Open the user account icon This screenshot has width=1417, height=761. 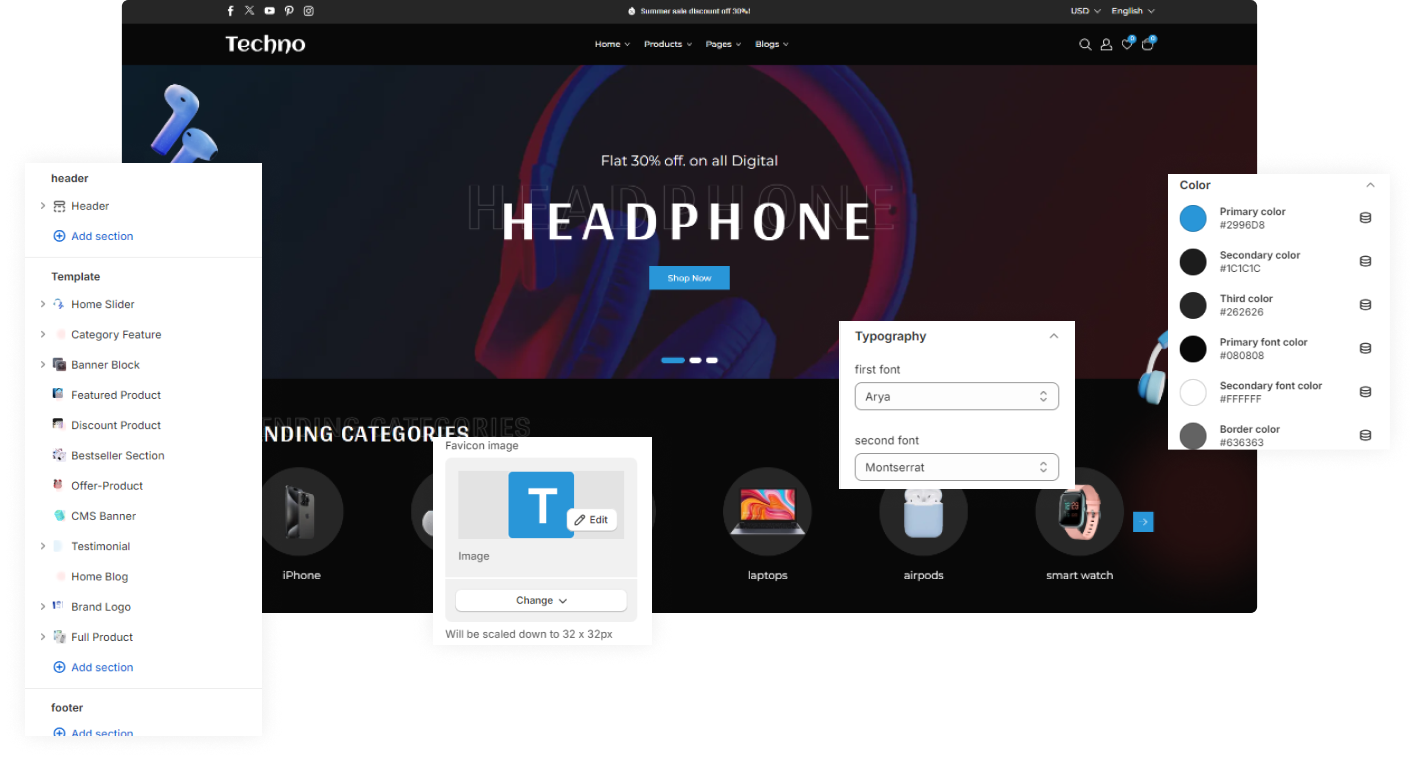[1106, 45]
